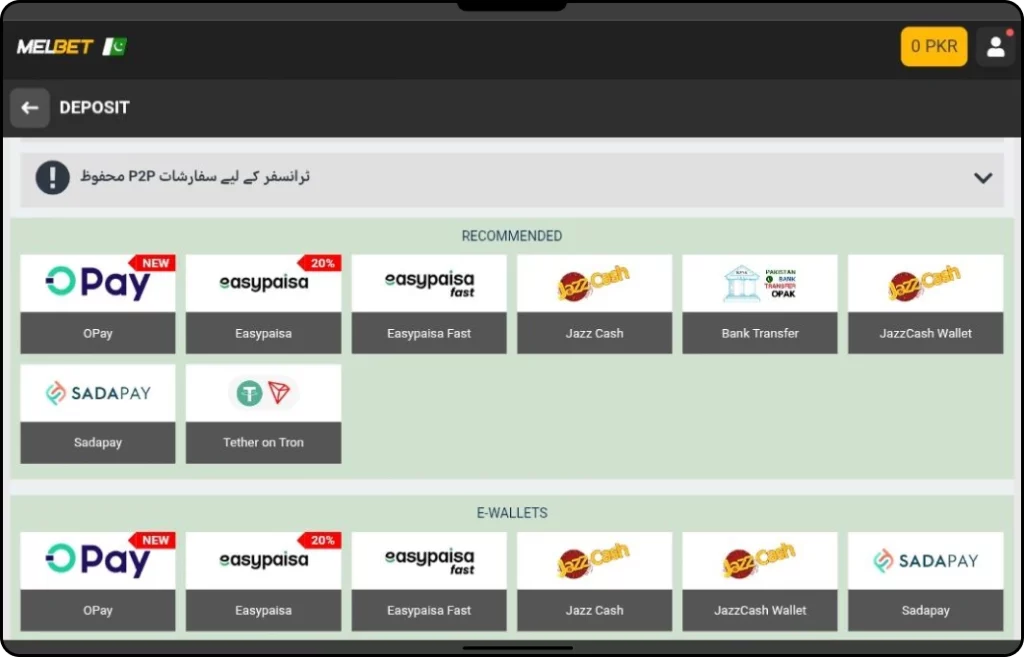The image size is (1024, 657).
Task: Click OPay label in E-Wallets
Action: point(98,611)
